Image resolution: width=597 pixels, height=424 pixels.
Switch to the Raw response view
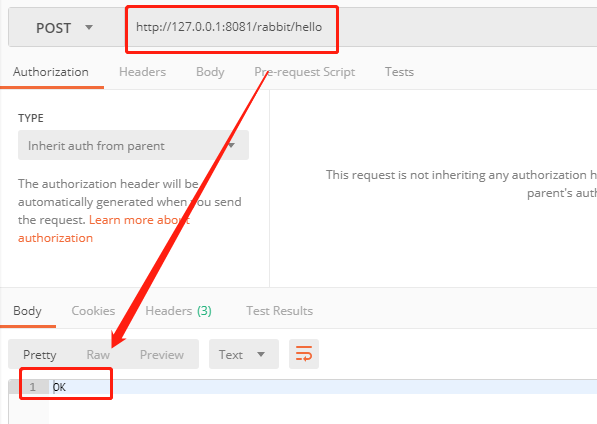[x=98, y=354]
